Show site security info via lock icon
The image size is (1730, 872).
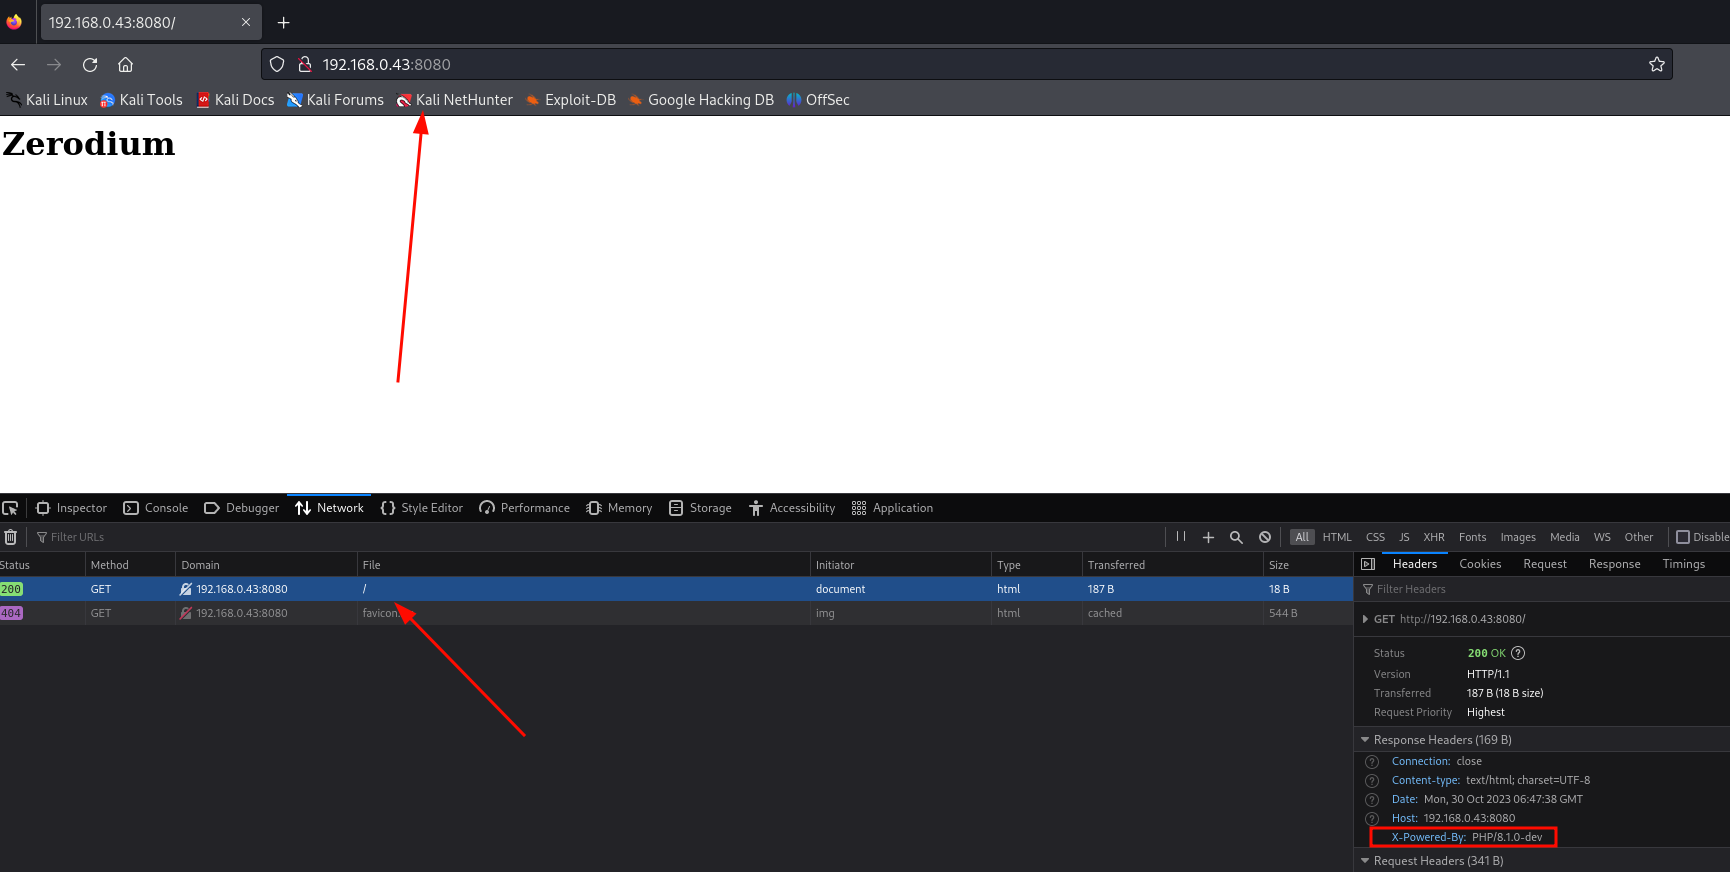305,65
